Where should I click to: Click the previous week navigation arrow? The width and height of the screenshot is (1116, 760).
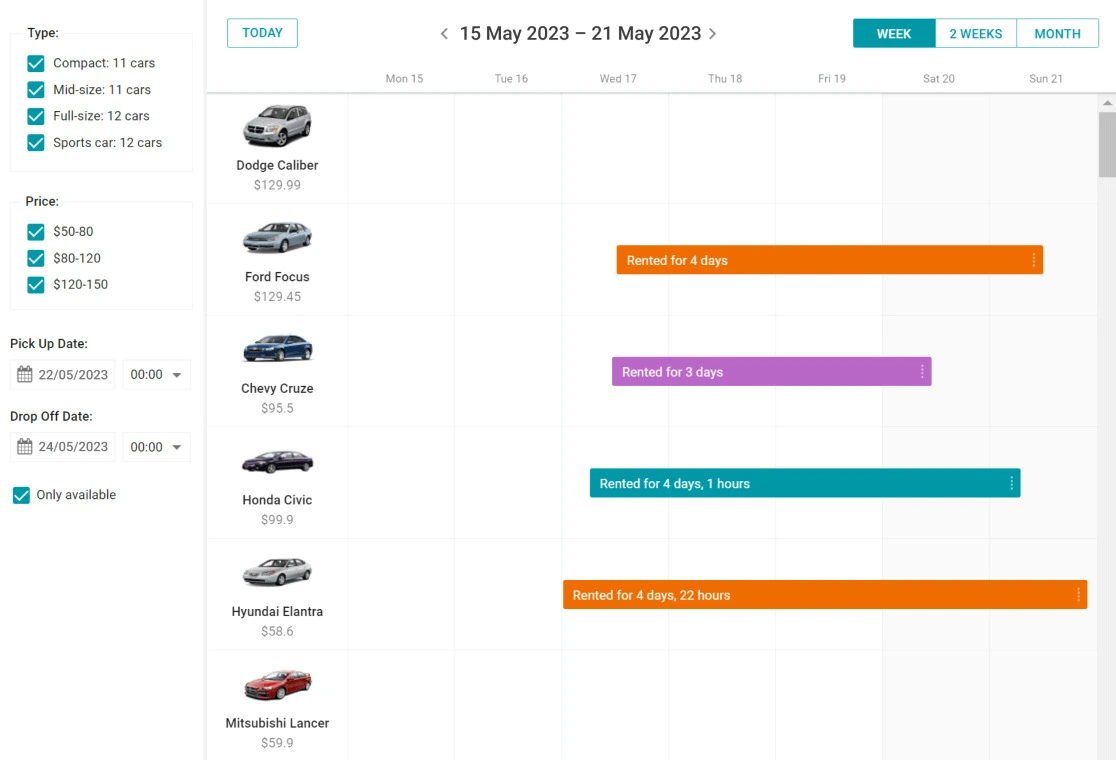click(443, 33)
